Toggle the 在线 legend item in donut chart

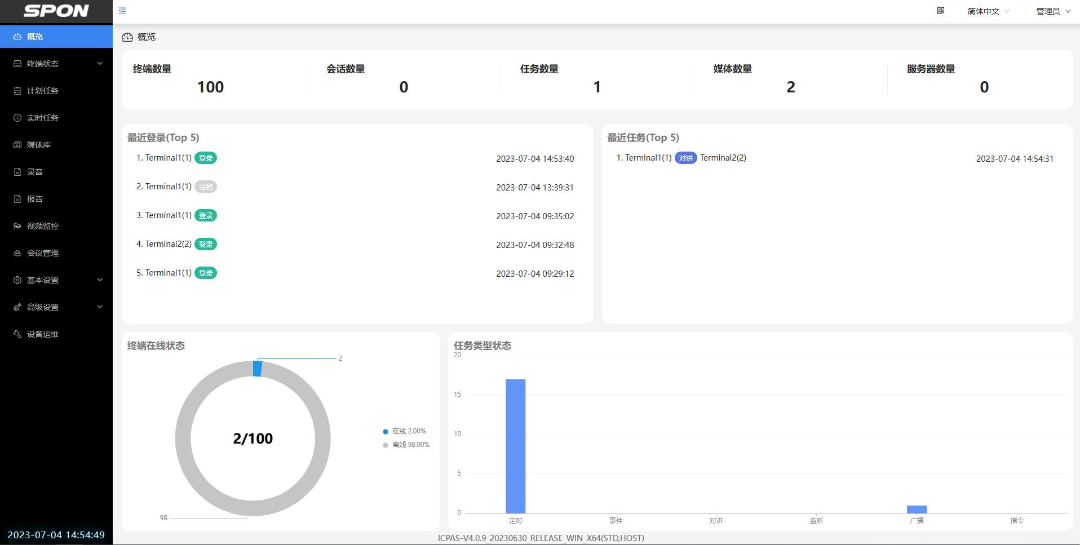pos(405,431)
